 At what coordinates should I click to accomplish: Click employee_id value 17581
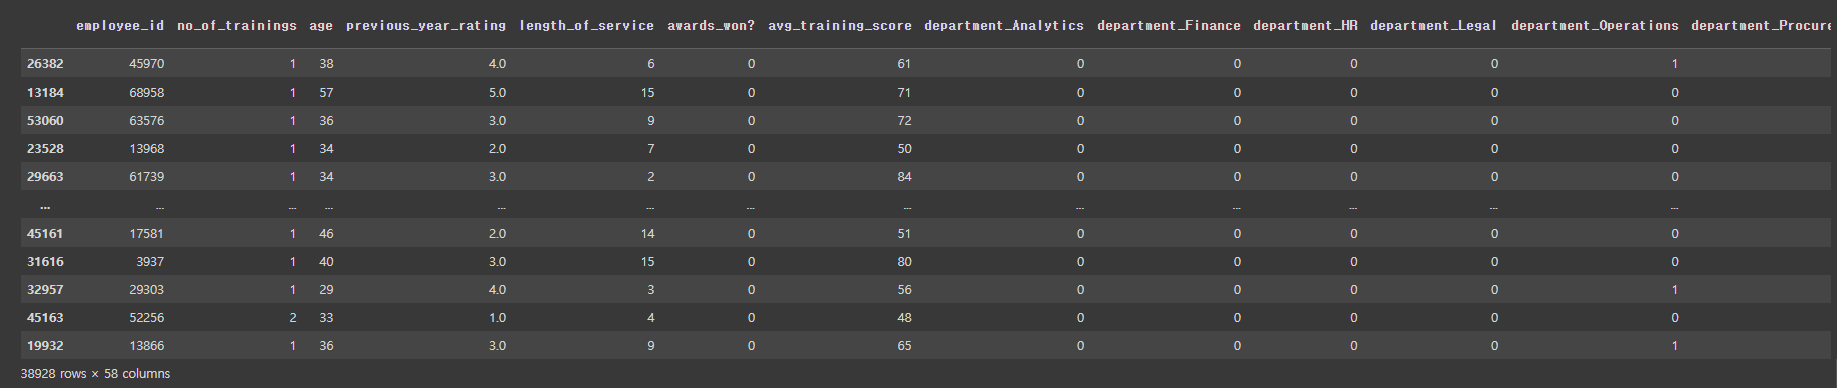coord(147,233)
